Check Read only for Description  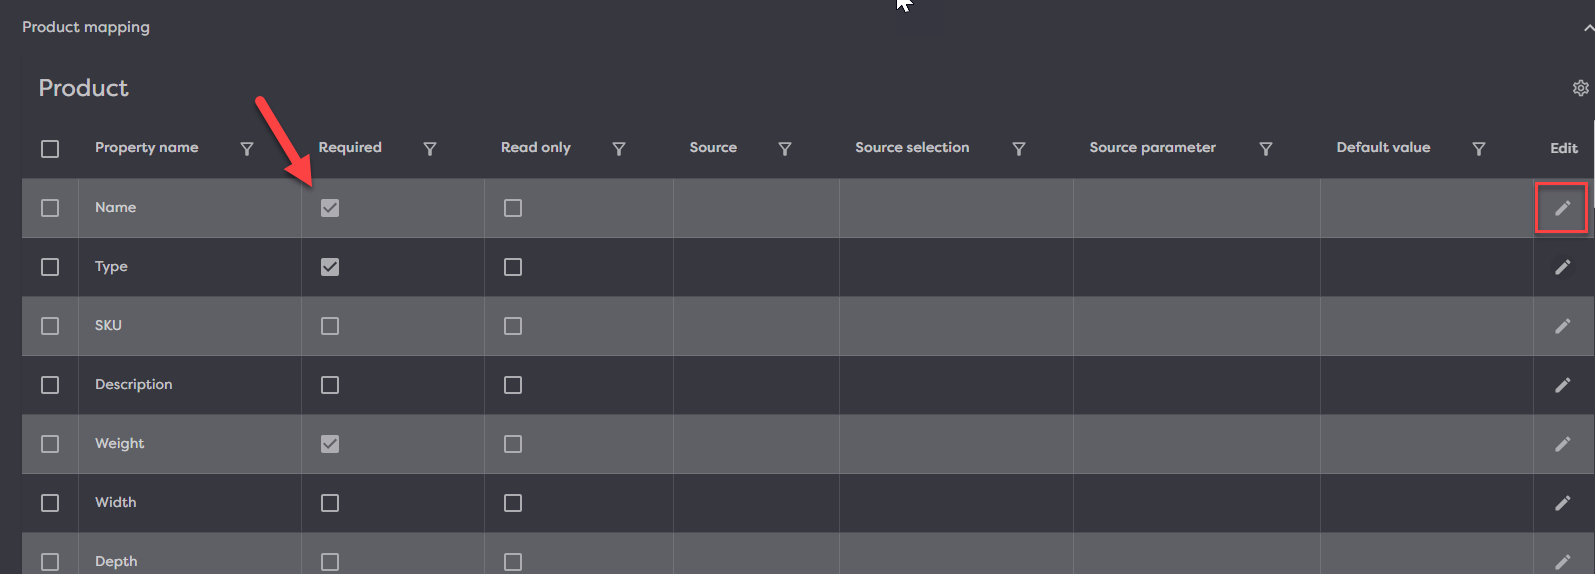[x=513, y=385]
